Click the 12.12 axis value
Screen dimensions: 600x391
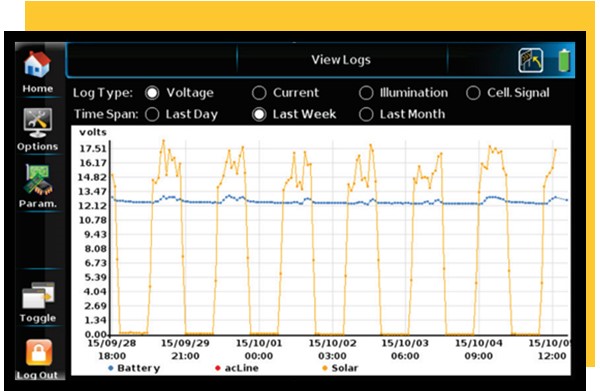(x=93, y=206)
